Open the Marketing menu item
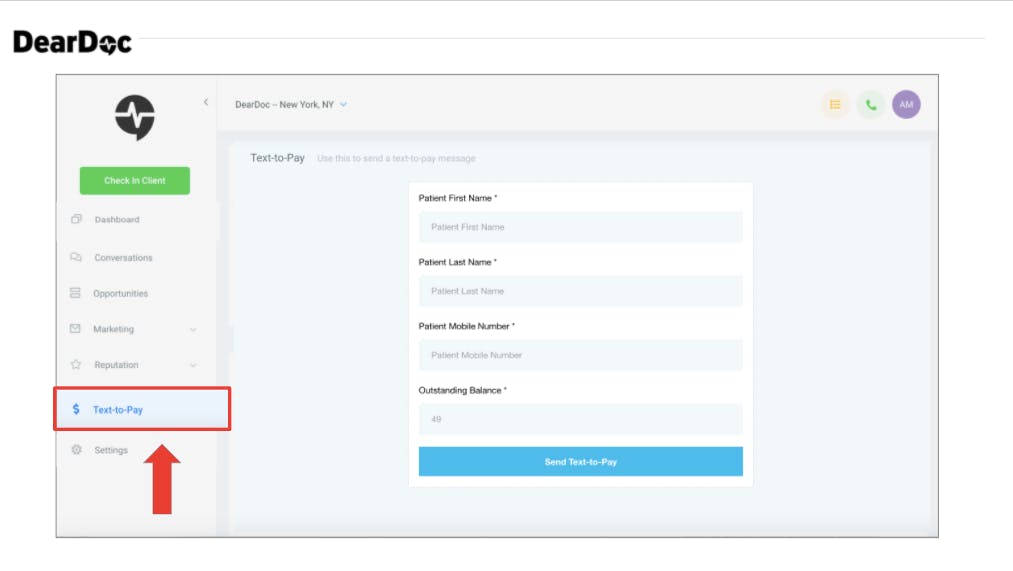Image resolution: width=1013 pixels, height=571 pixels. pos(114,329)
